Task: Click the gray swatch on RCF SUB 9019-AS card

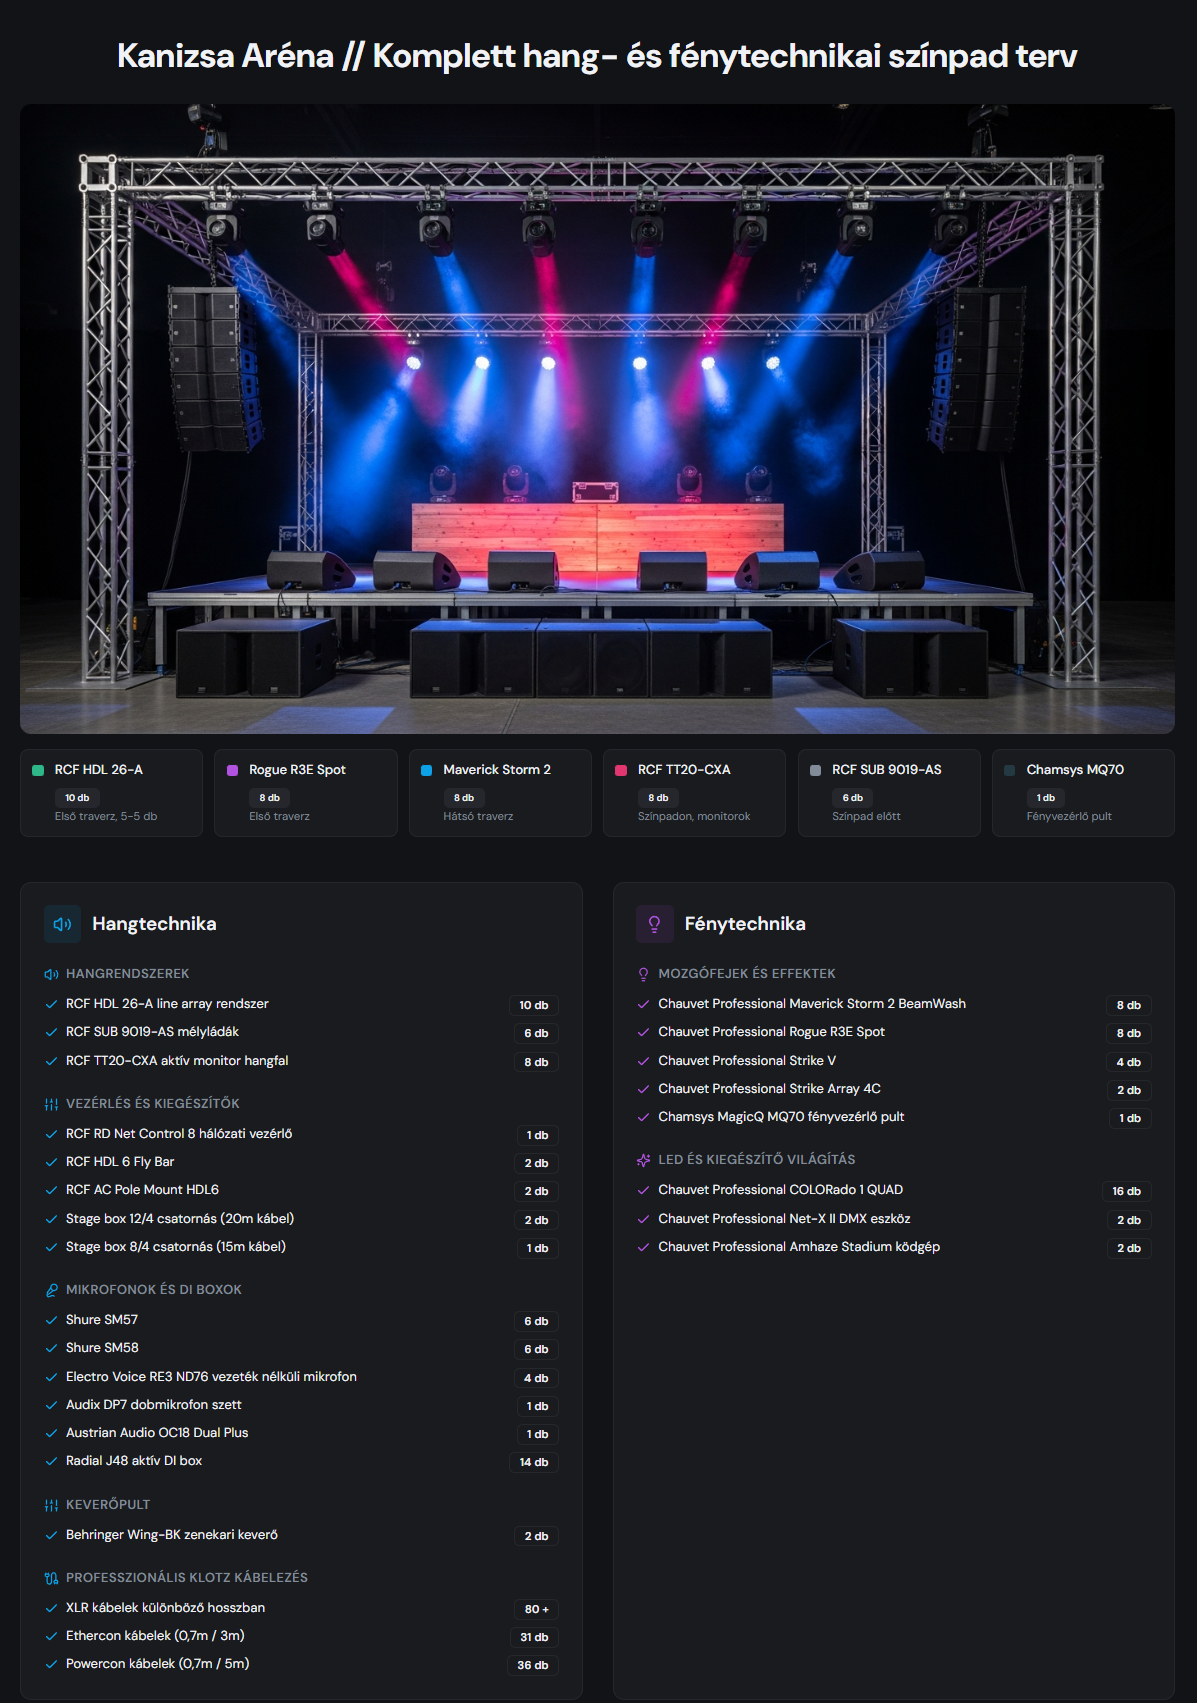Action: (x=815, y=770)
